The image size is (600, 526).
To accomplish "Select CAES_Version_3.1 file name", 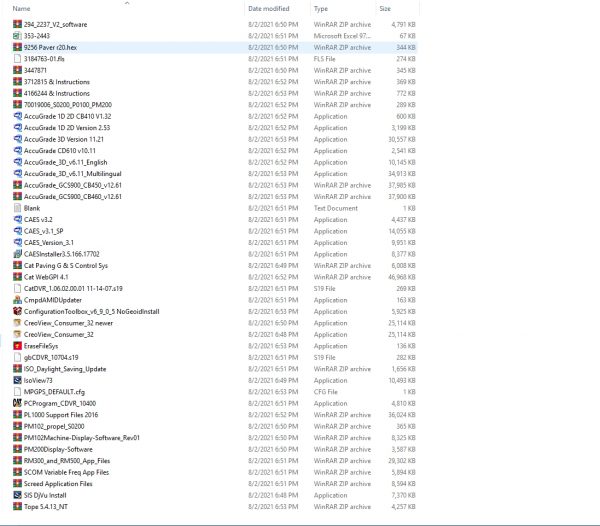I will [49, 242].
